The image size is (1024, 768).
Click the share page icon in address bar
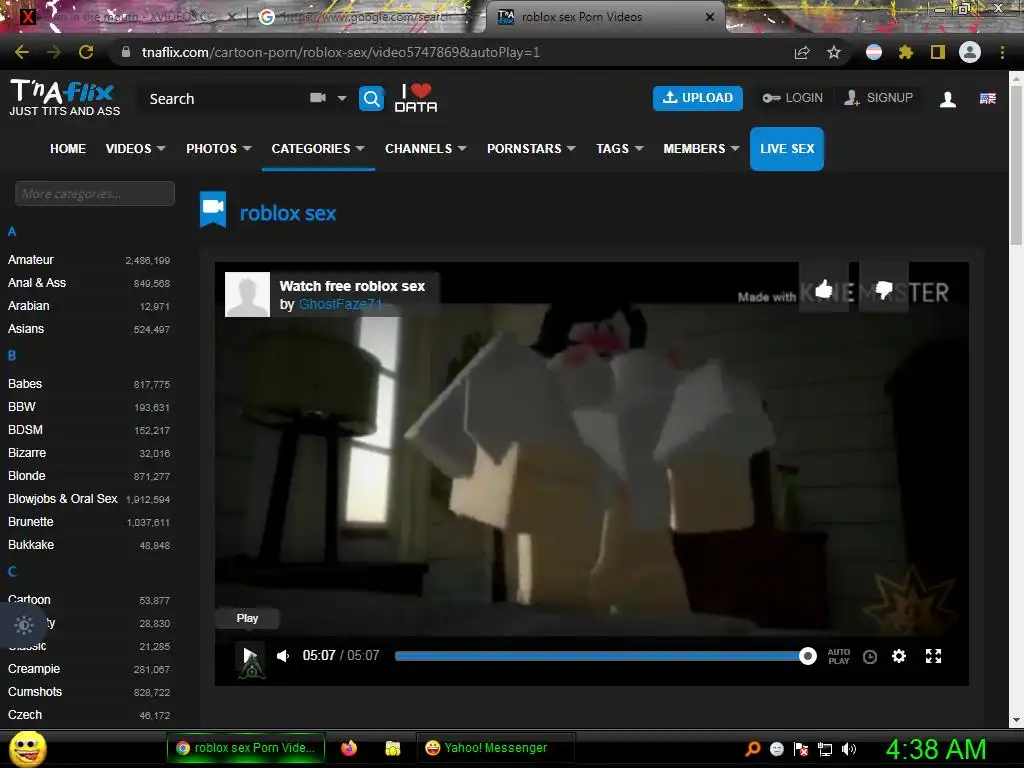click(802, 52)
